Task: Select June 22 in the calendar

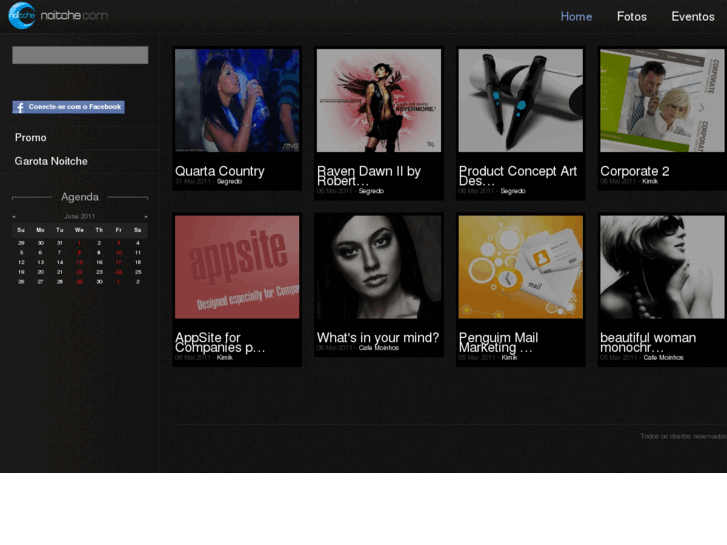Action: 79,272
